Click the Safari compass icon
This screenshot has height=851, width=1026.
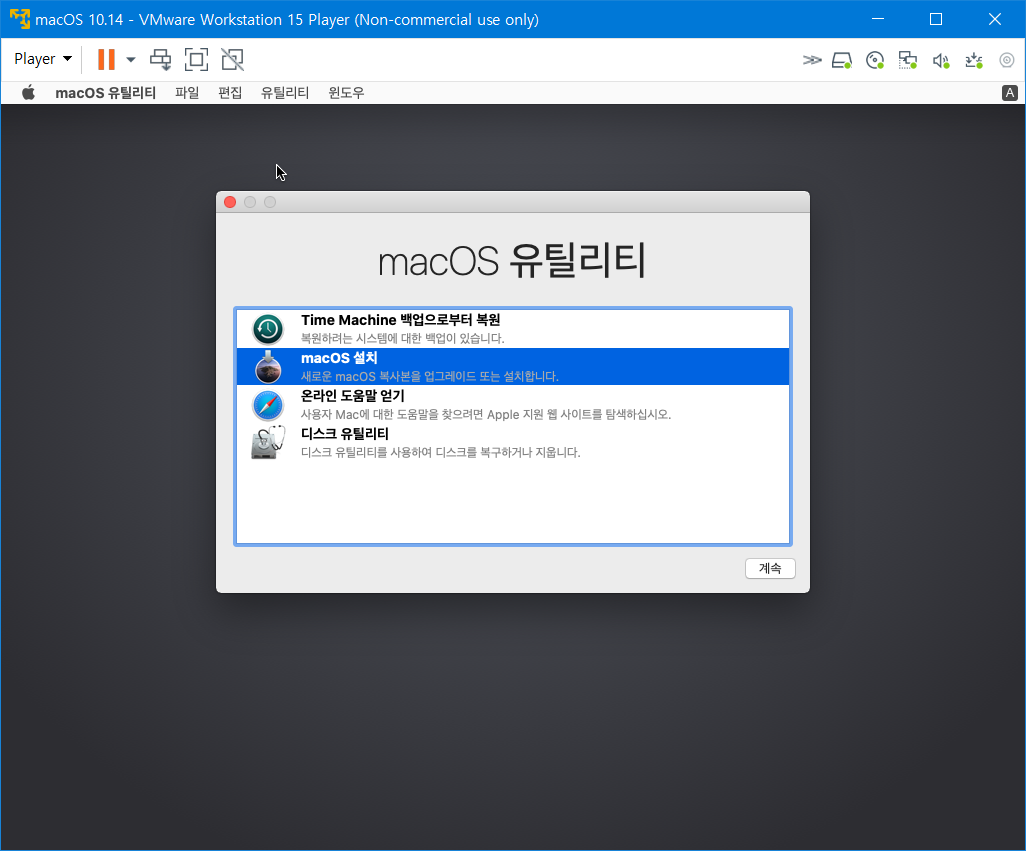pos(268,405)
